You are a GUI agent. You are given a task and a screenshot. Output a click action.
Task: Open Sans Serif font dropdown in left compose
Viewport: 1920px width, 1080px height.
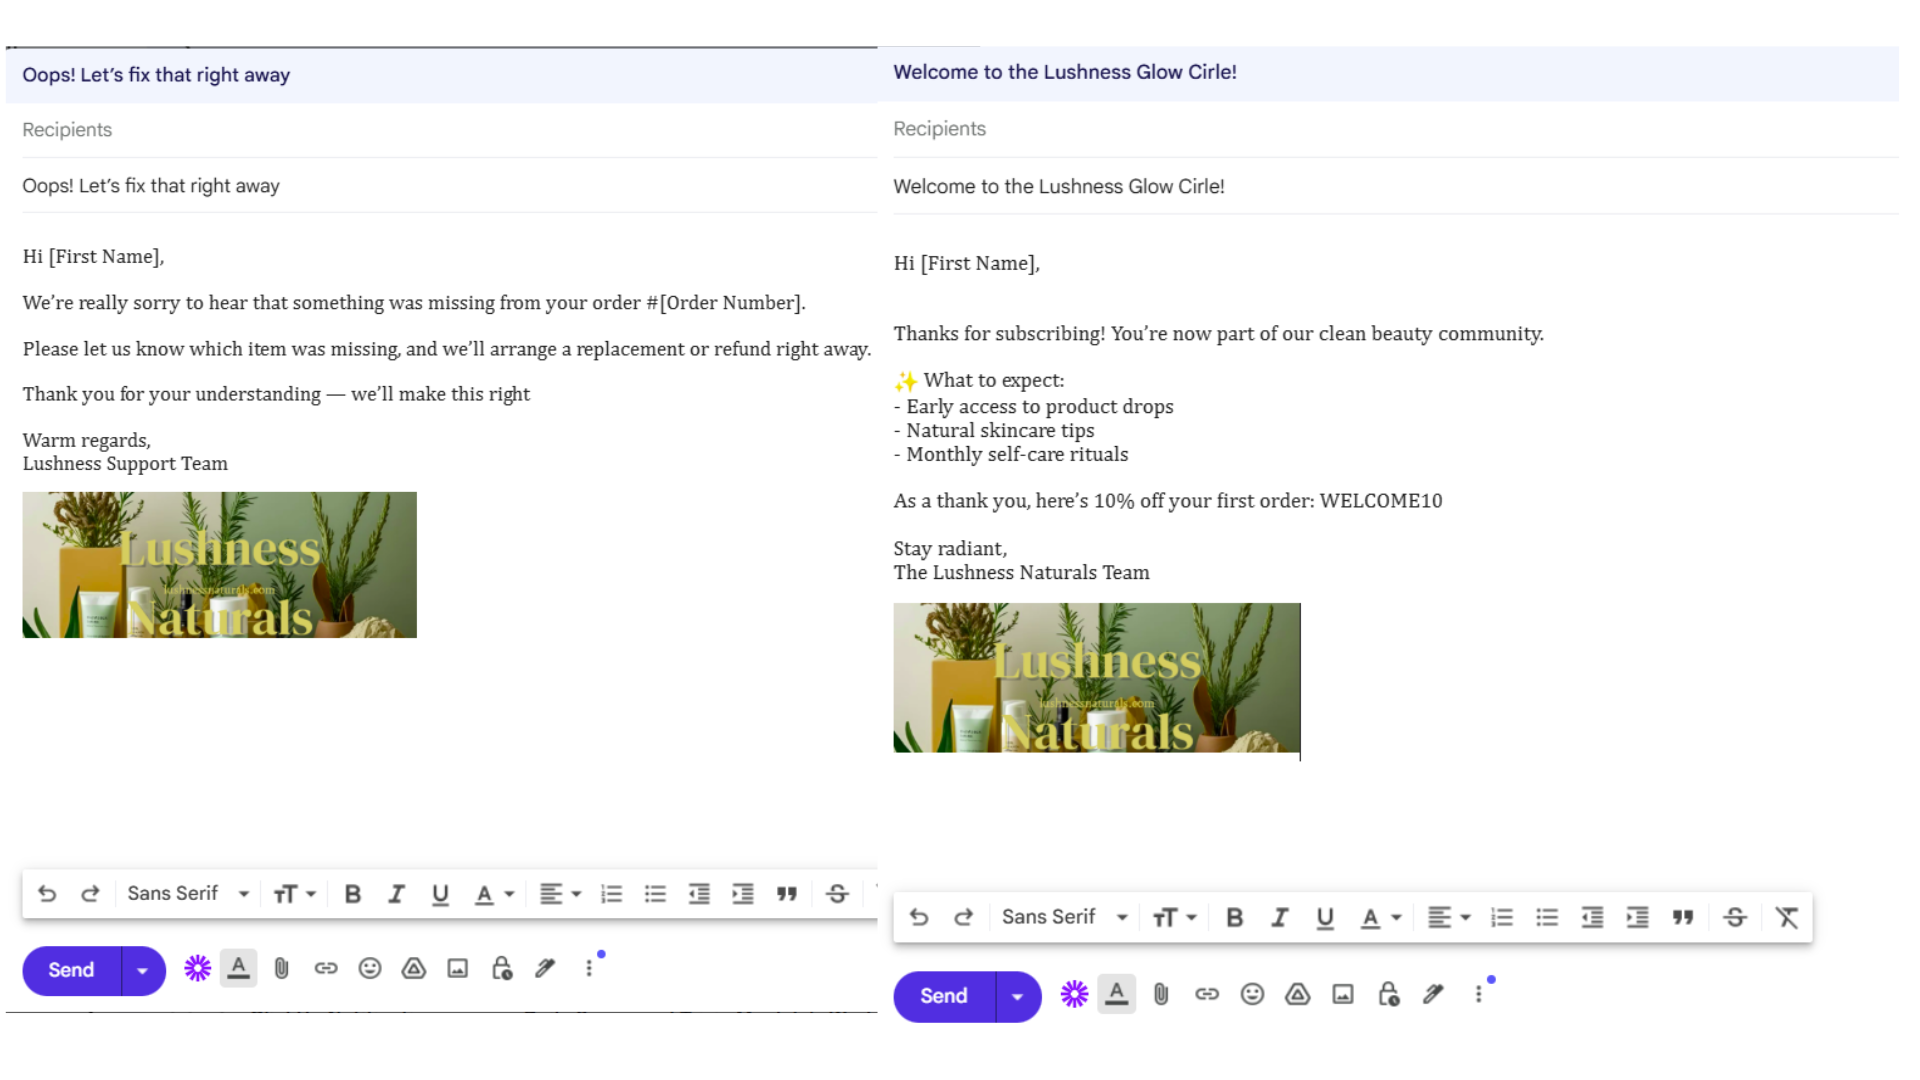(x=187, y=894)
